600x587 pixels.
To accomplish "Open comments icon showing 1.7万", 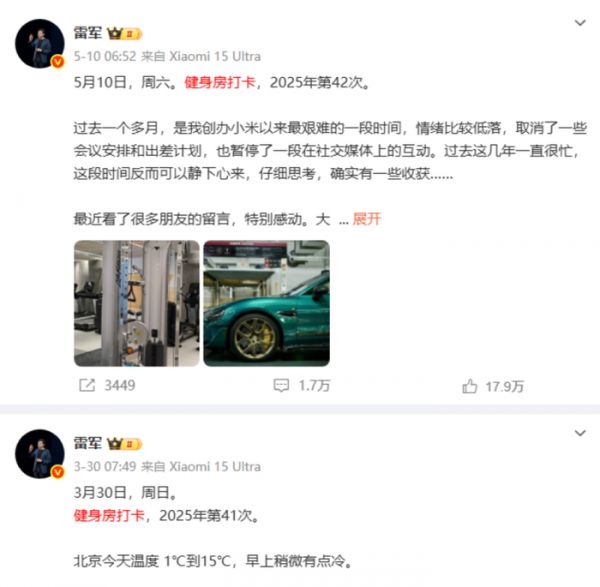I will click(281, 385).
